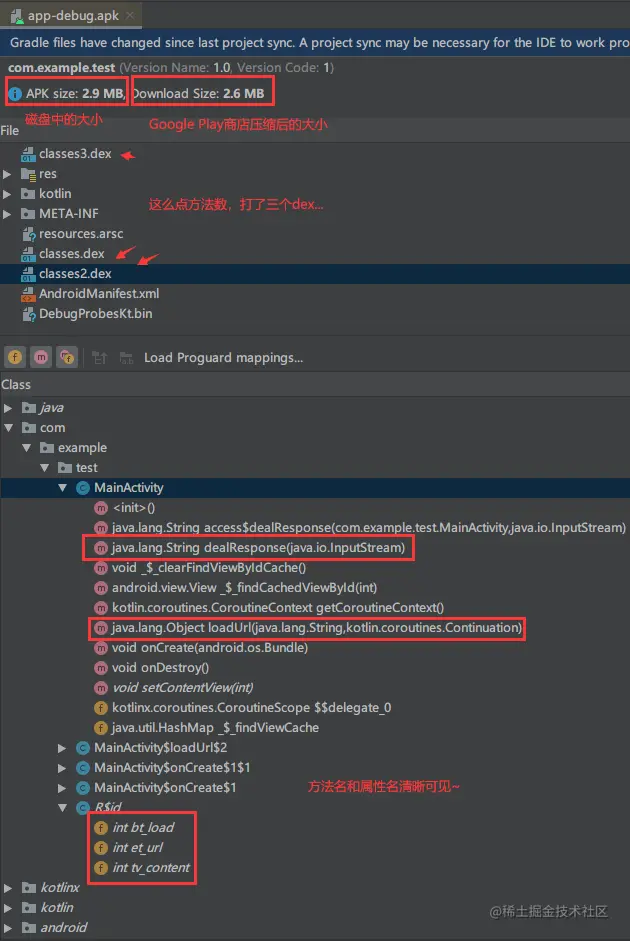Select the loadUrl method row
630x941 pixels.
point(317,628)
